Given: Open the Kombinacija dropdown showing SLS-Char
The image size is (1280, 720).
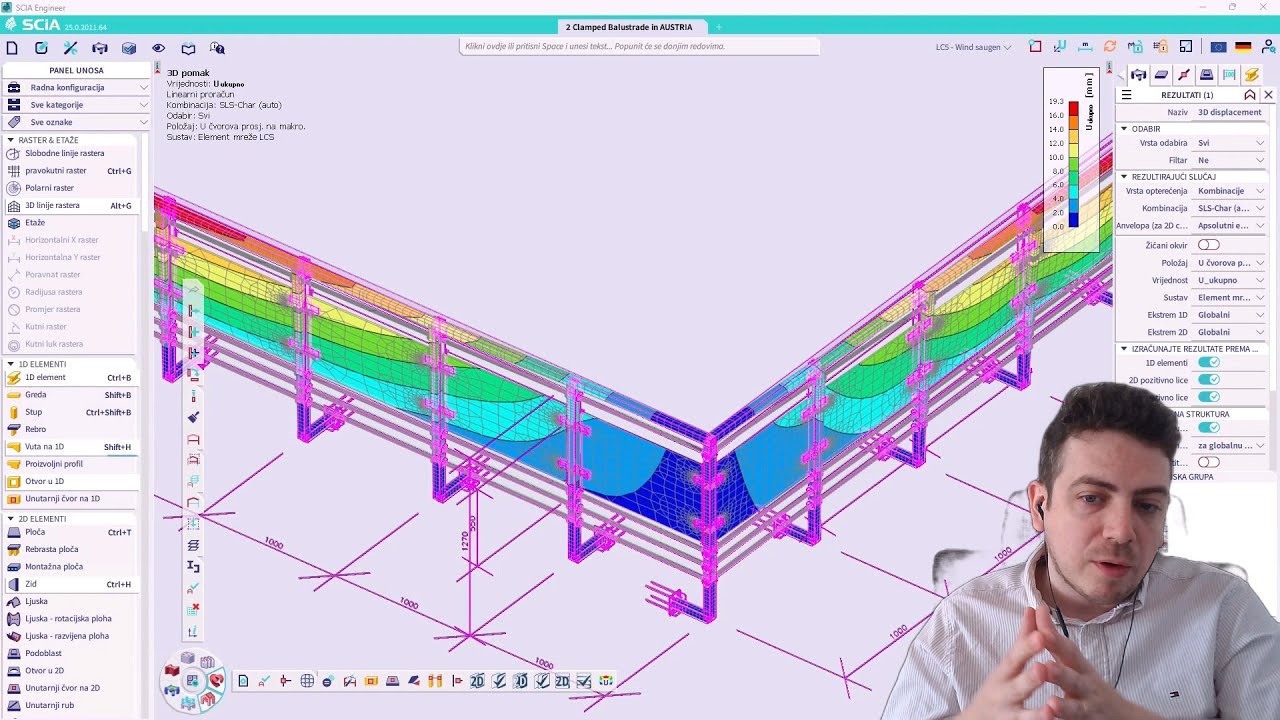Looking at the screenshot, I should pos(1231,208).
